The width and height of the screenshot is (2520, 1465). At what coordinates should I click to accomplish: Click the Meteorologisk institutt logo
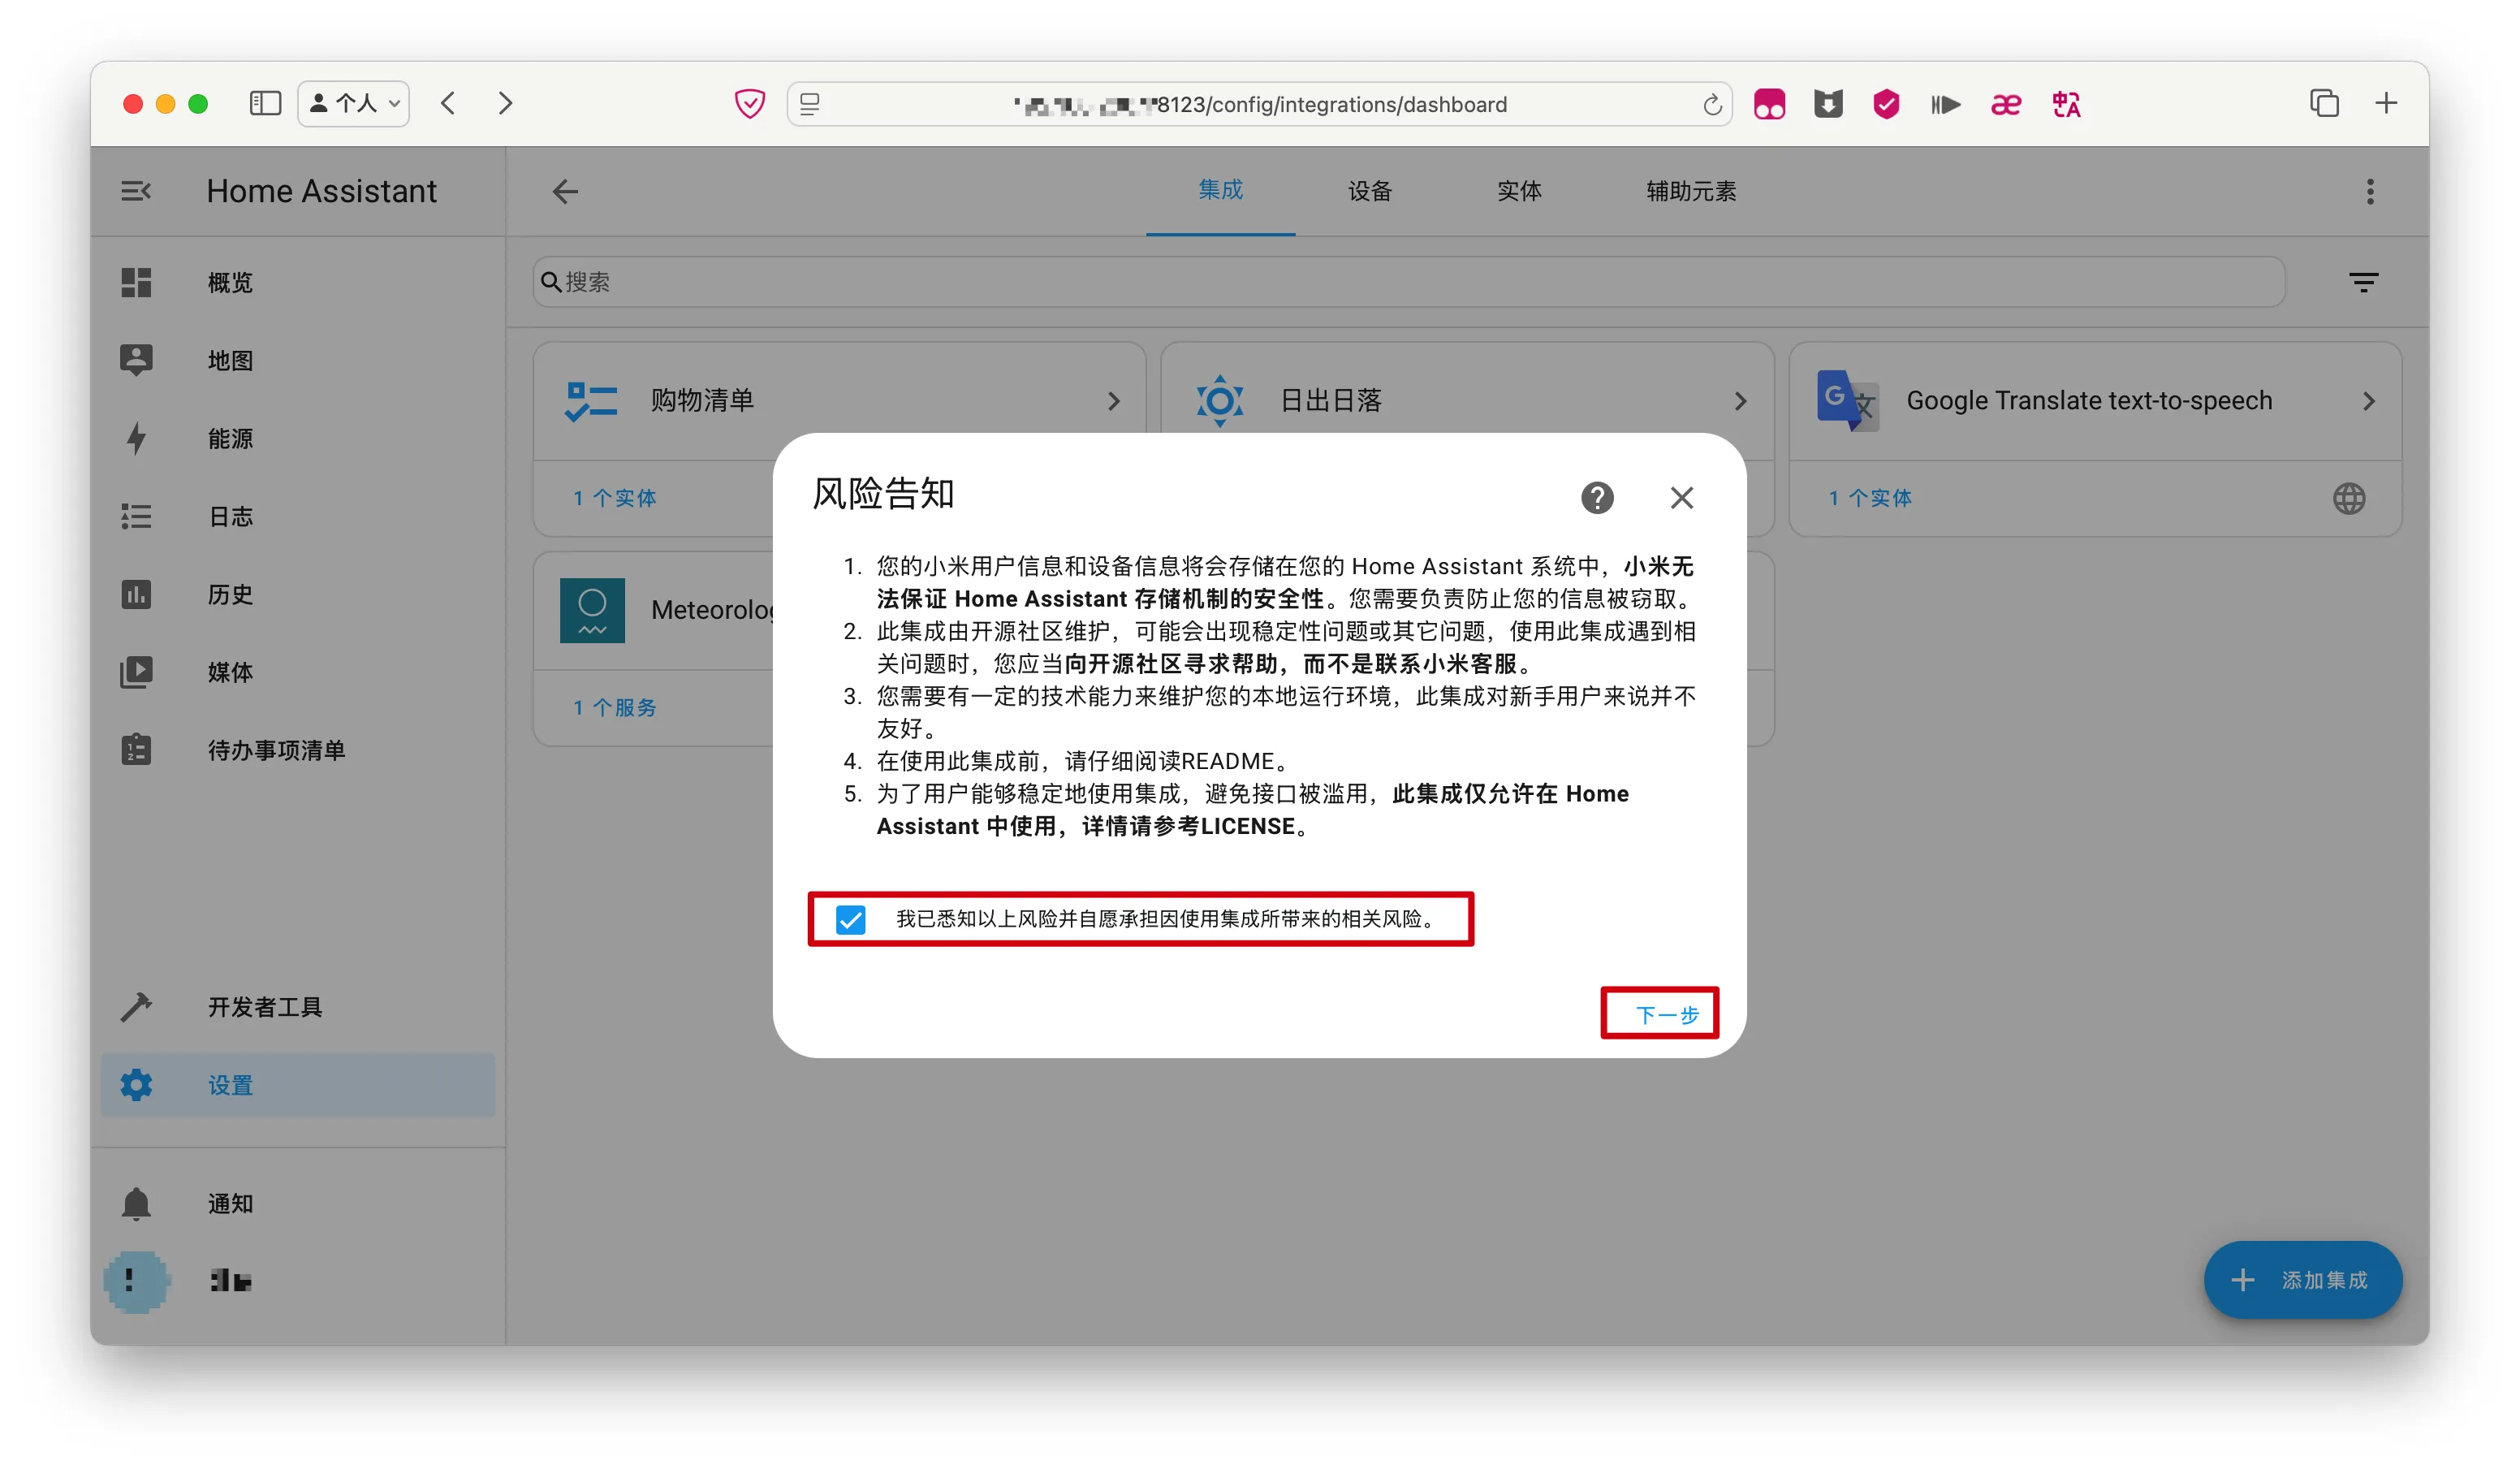click(592, 610)
